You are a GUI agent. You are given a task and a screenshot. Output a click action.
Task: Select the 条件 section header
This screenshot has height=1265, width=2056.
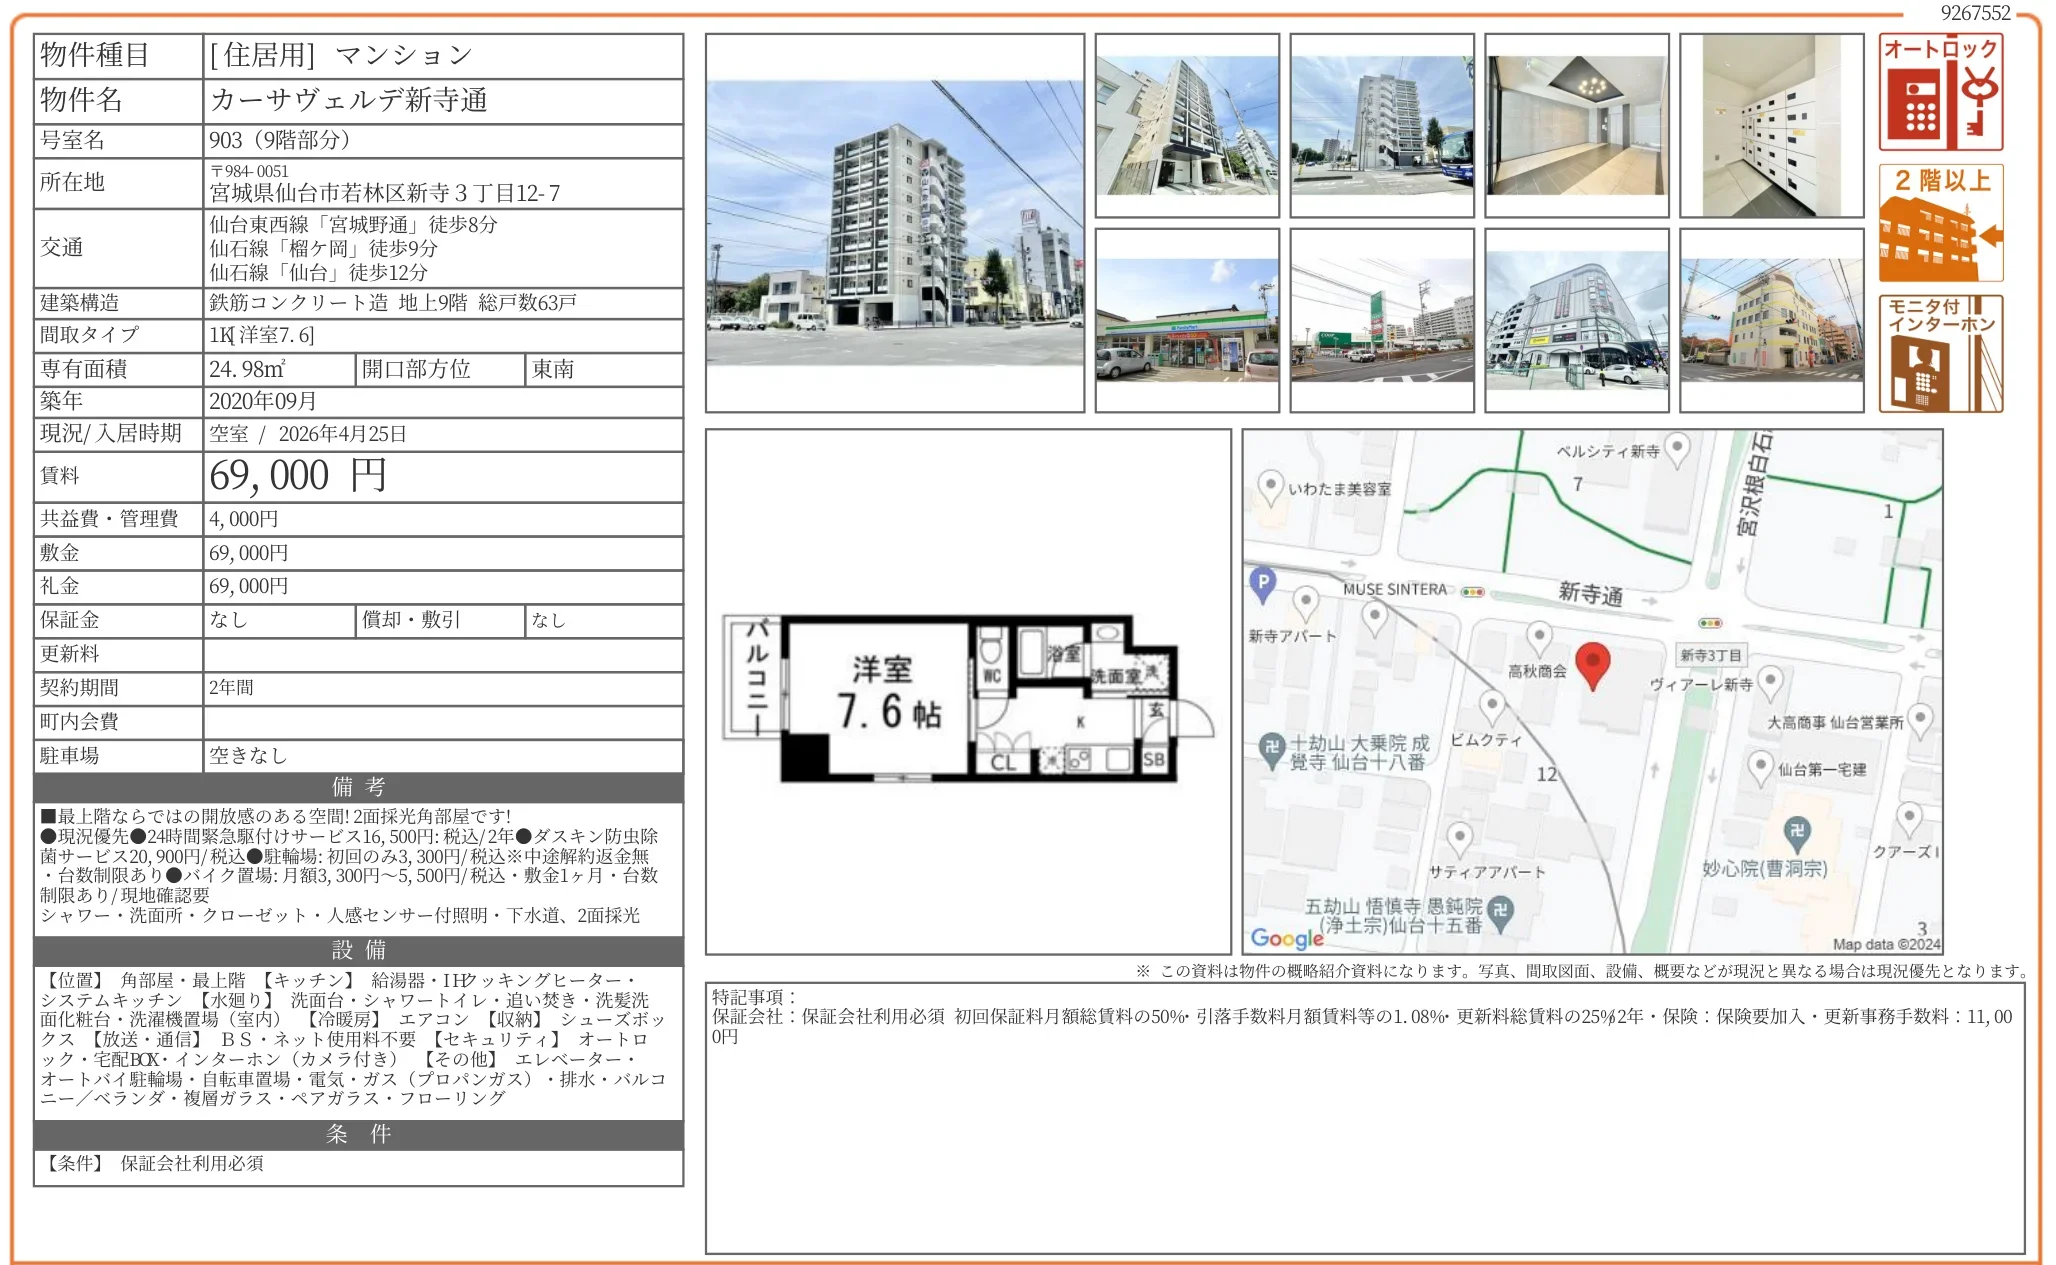359,1135
